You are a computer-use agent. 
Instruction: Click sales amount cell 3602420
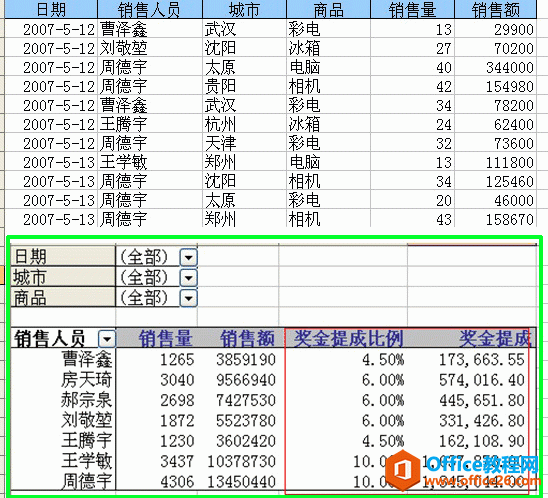tap(246, 441)
